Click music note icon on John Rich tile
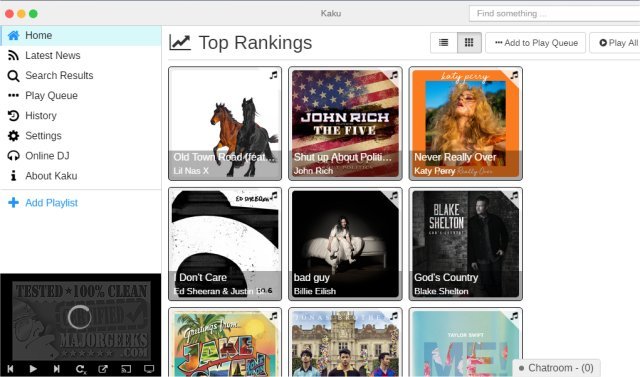 pyautogui.click(x=394, y=75)
